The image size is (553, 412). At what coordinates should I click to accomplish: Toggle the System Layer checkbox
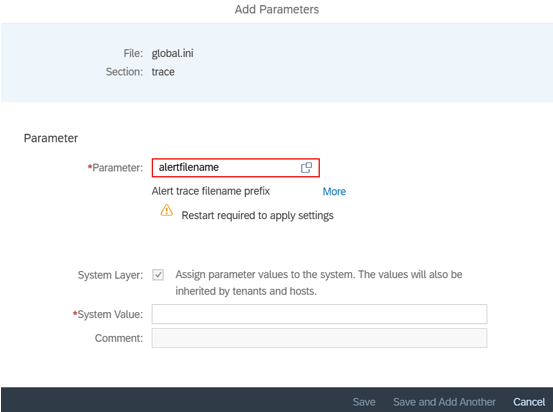tap(158, 275)
